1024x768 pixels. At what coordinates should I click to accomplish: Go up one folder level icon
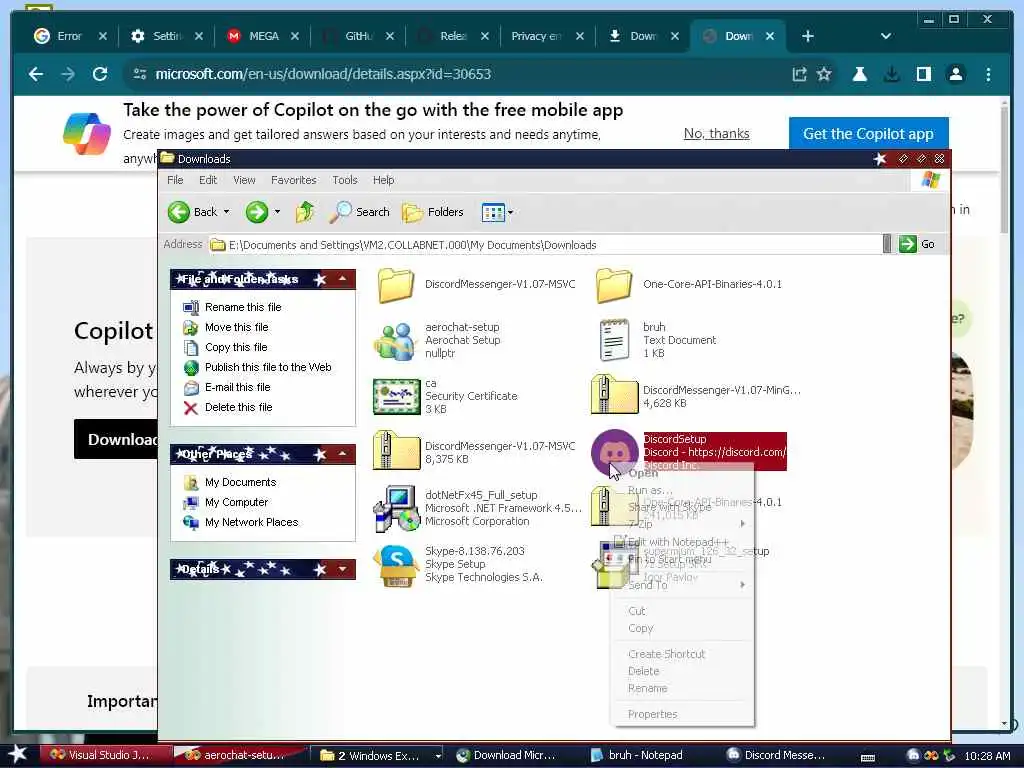coord(304,212)
